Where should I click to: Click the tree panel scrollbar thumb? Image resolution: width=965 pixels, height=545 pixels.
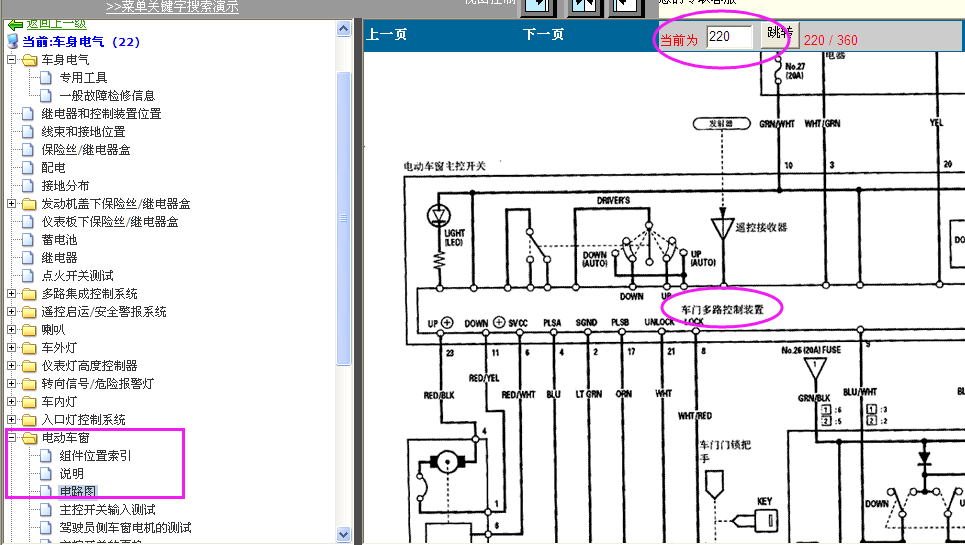pos(343,218)
